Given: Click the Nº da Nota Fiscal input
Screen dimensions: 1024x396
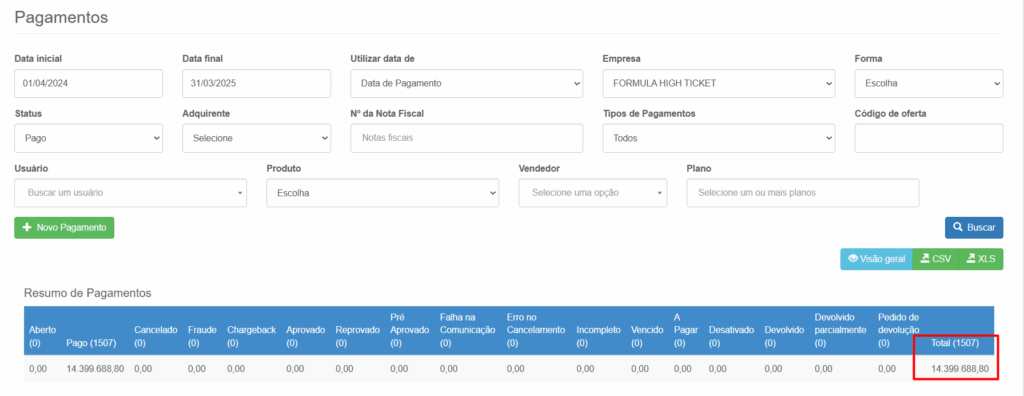Looking at the screenshot, I should pos(466,139).
